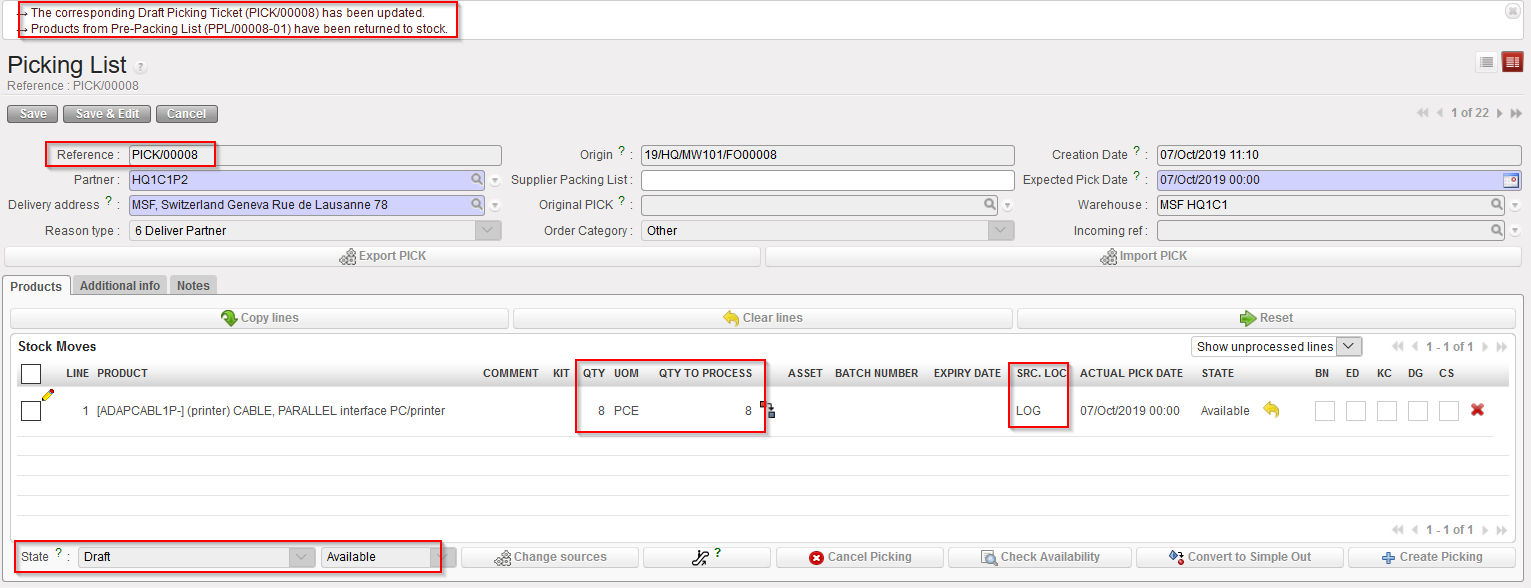Click the red delete icon on line 1

[x=1477, y=410]
